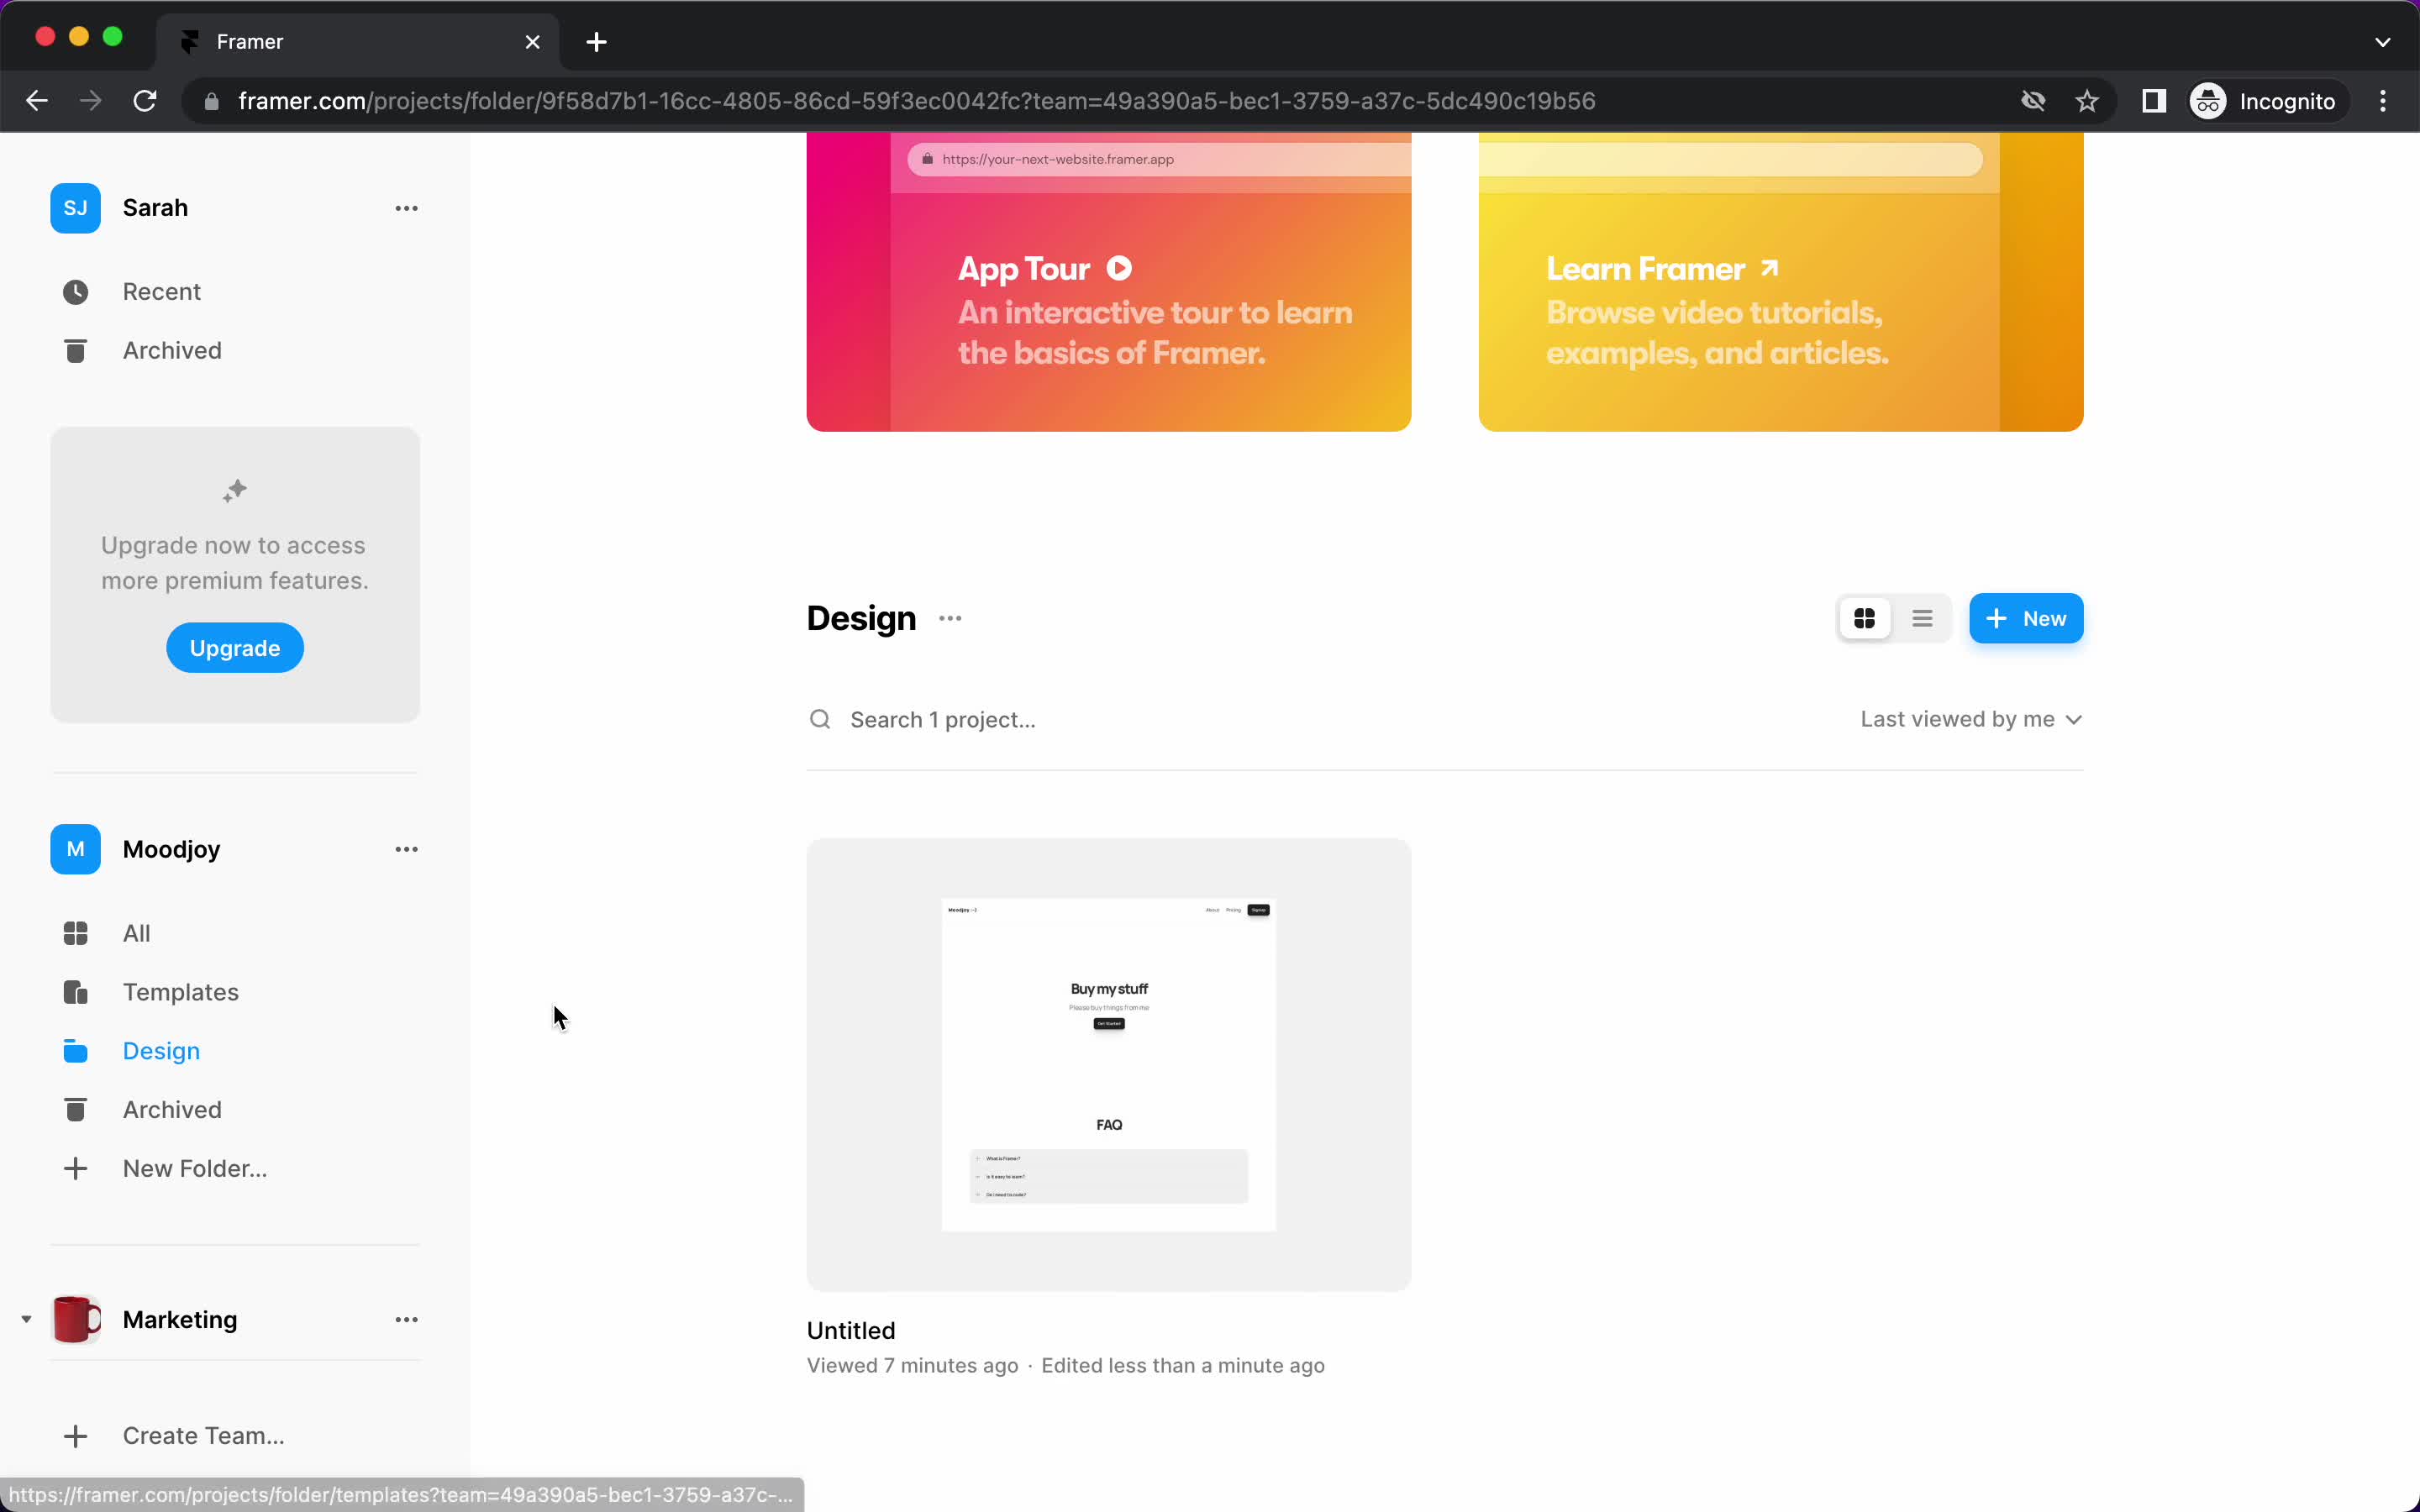The height and width of the screenshot is (1512, 2420).
Task: Expand the Last viewed by me dropdown
Action: pyautogui.click(x=1970, y=717)
